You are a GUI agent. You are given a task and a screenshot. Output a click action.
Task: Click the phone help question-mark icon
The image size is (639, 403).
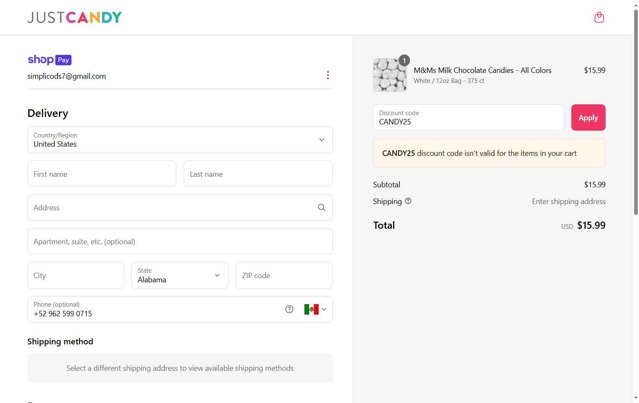289,309
